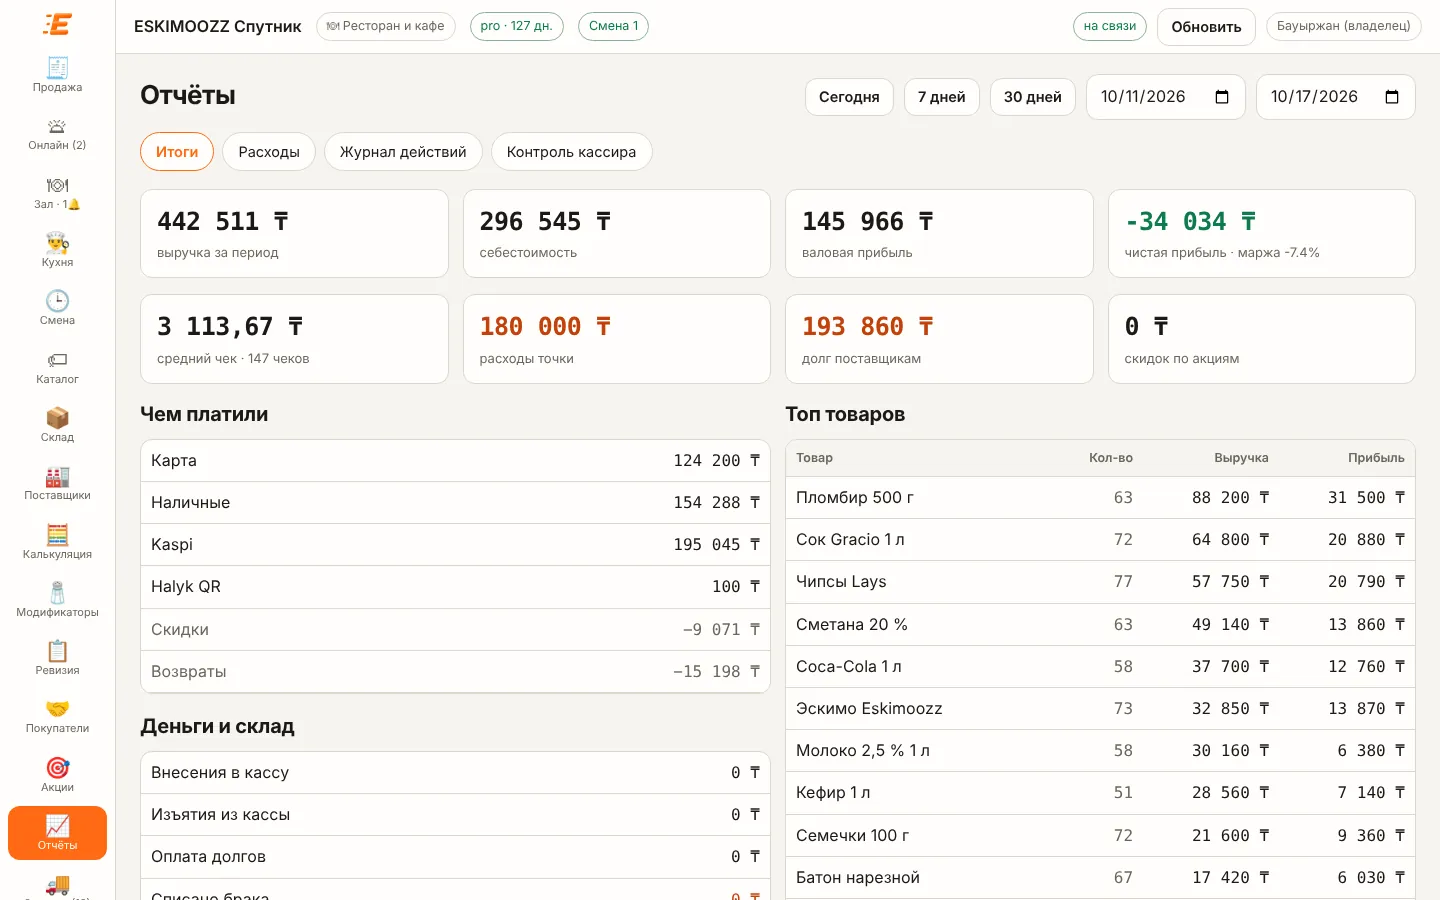The height and width of the screenshot is (900, 1440).
Task: Click the orange ESKIMOOZZ logo
Action: (57, 24)
